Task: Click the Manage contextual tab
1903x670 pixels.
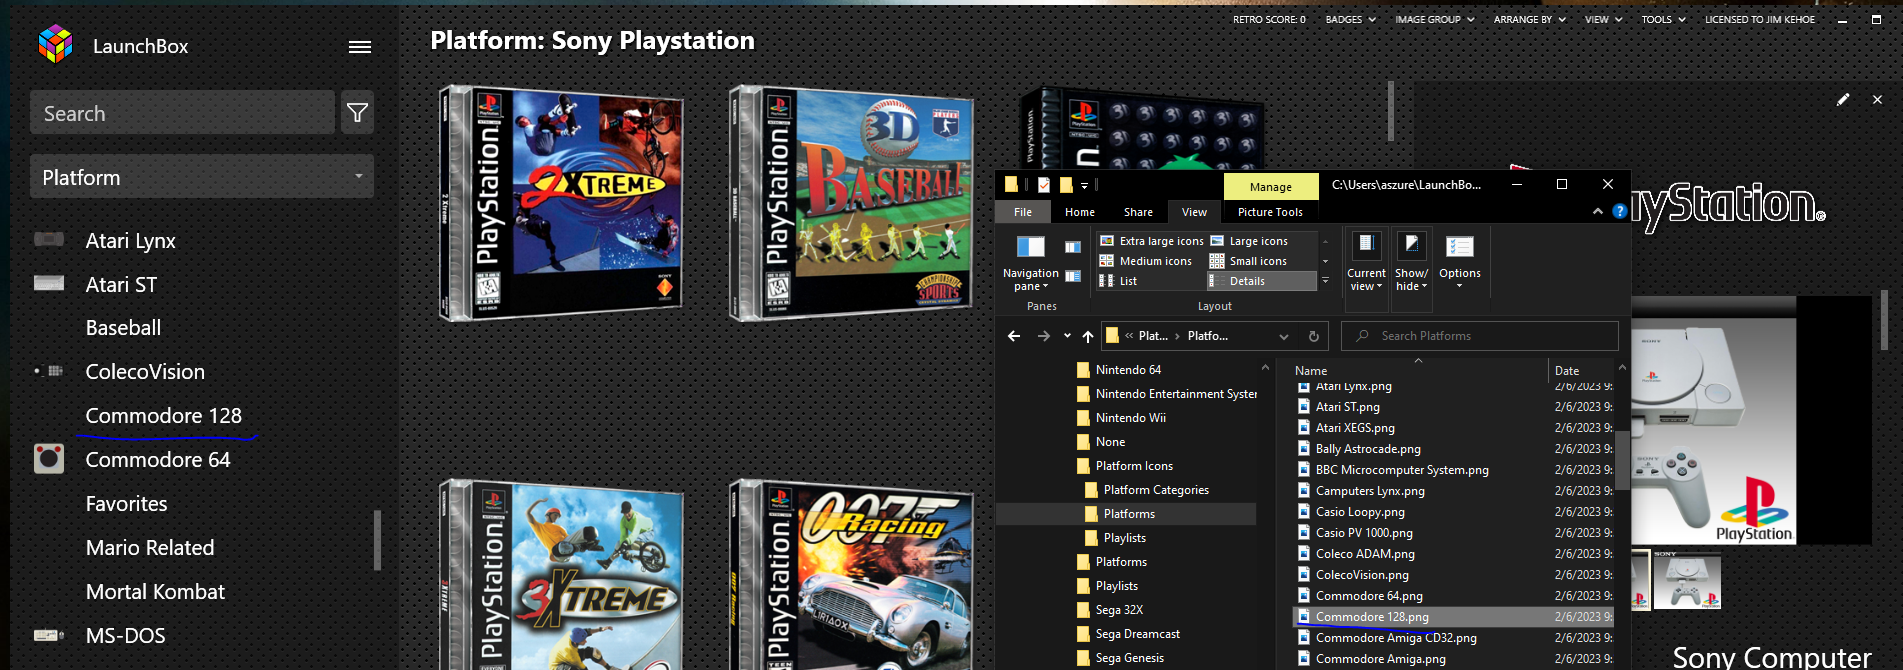Action: pyautogui.click(x=1270, y=187)
